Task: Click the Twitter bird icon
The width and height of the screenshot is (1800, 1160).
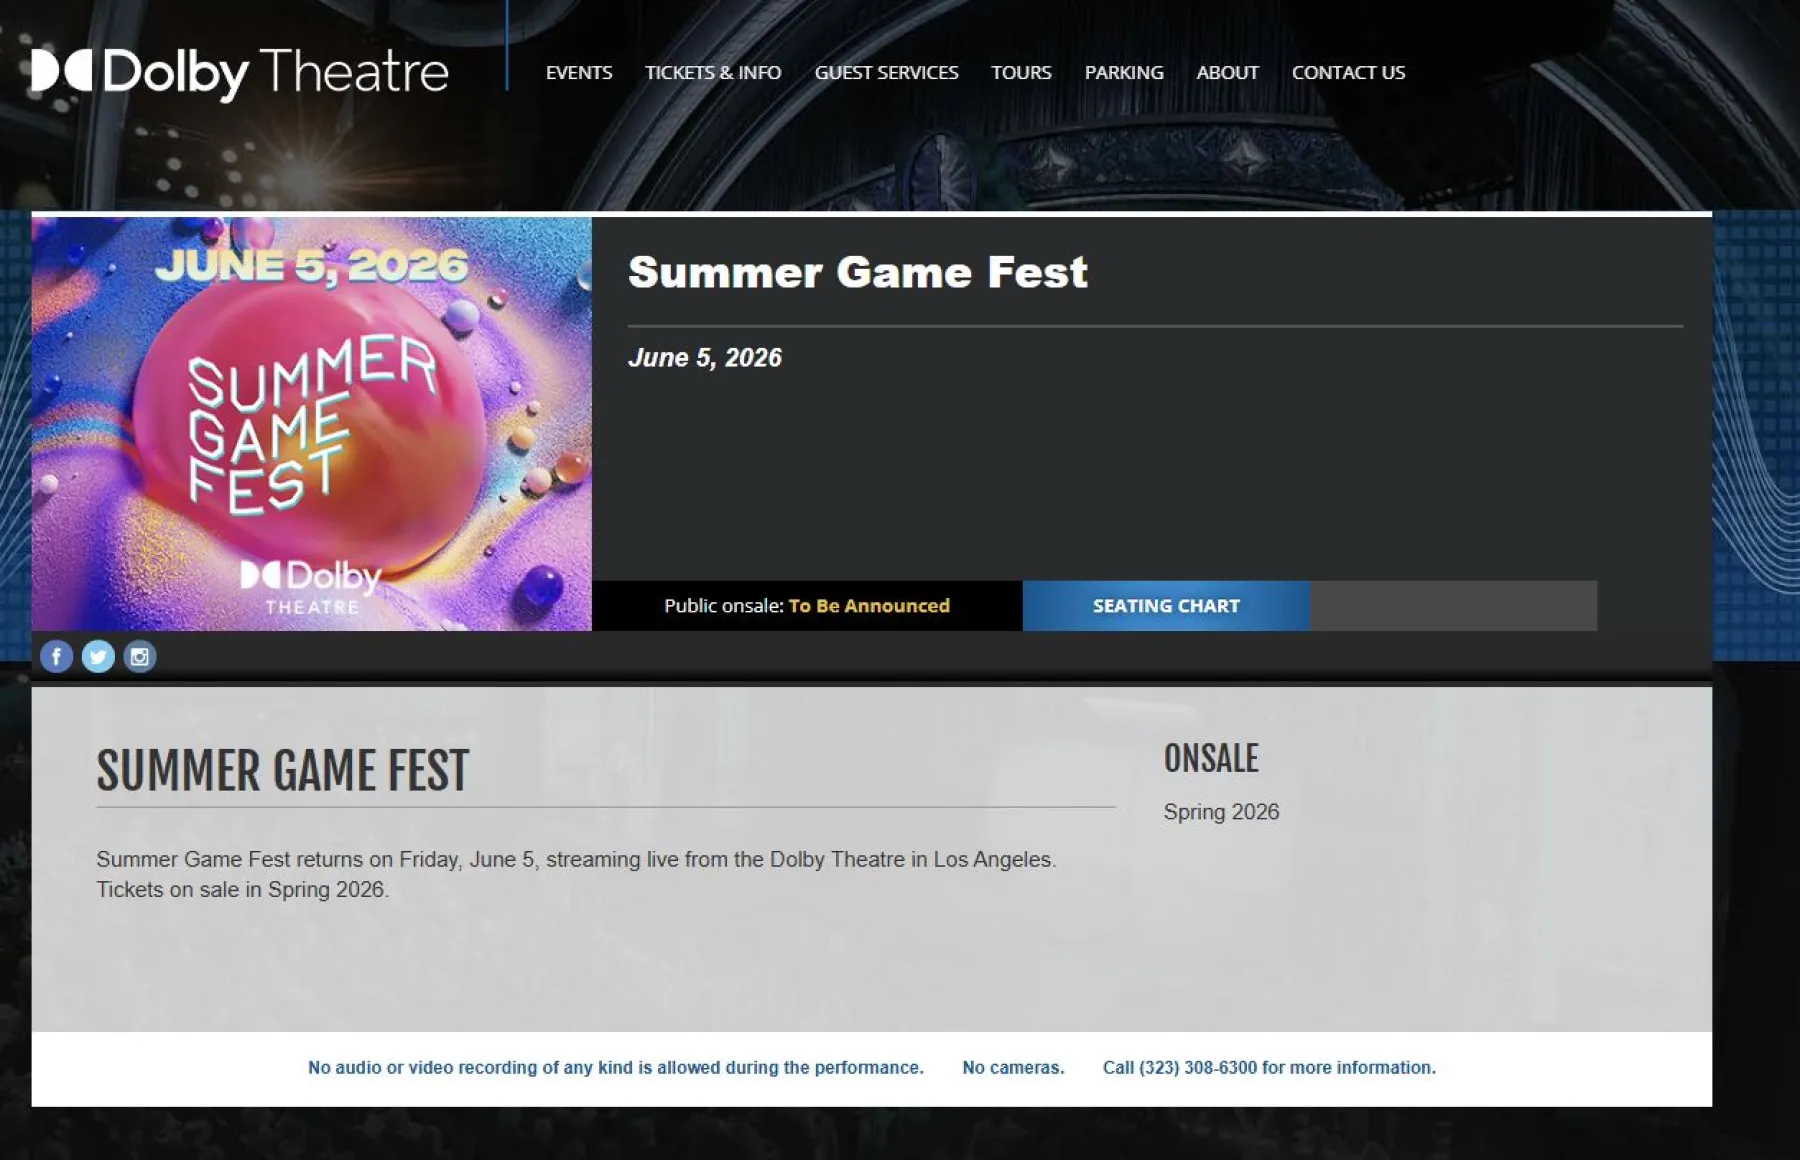Action: coord(98,657)
